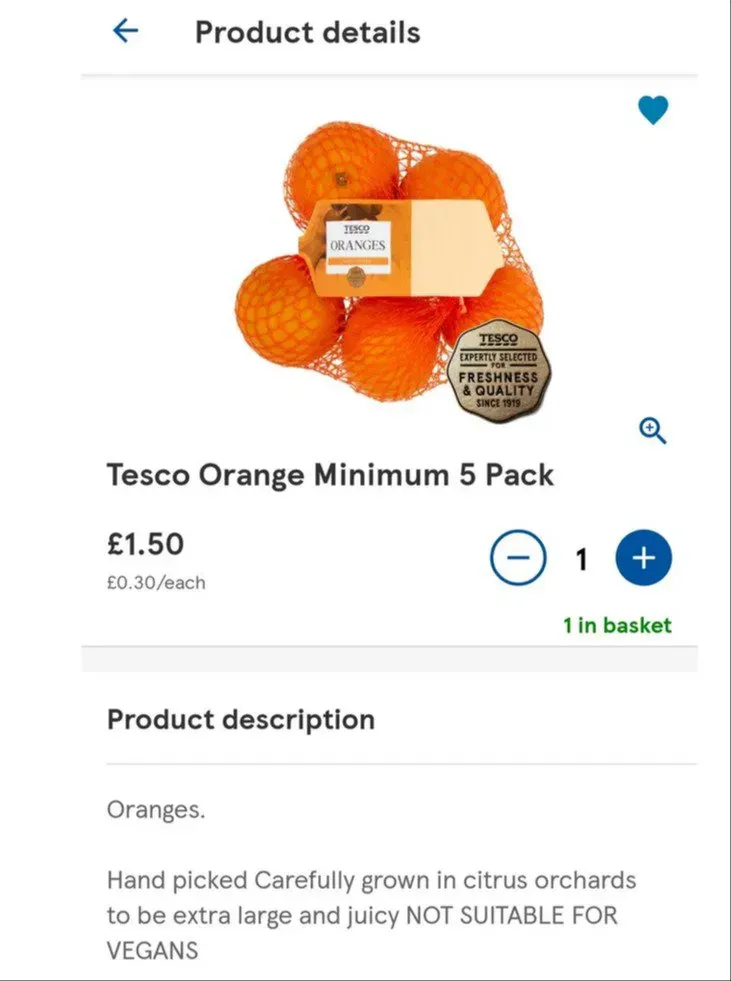Screen dimensions: 731x981
Task: Go back using the arrow icon
Action: (x=125, y=32)
